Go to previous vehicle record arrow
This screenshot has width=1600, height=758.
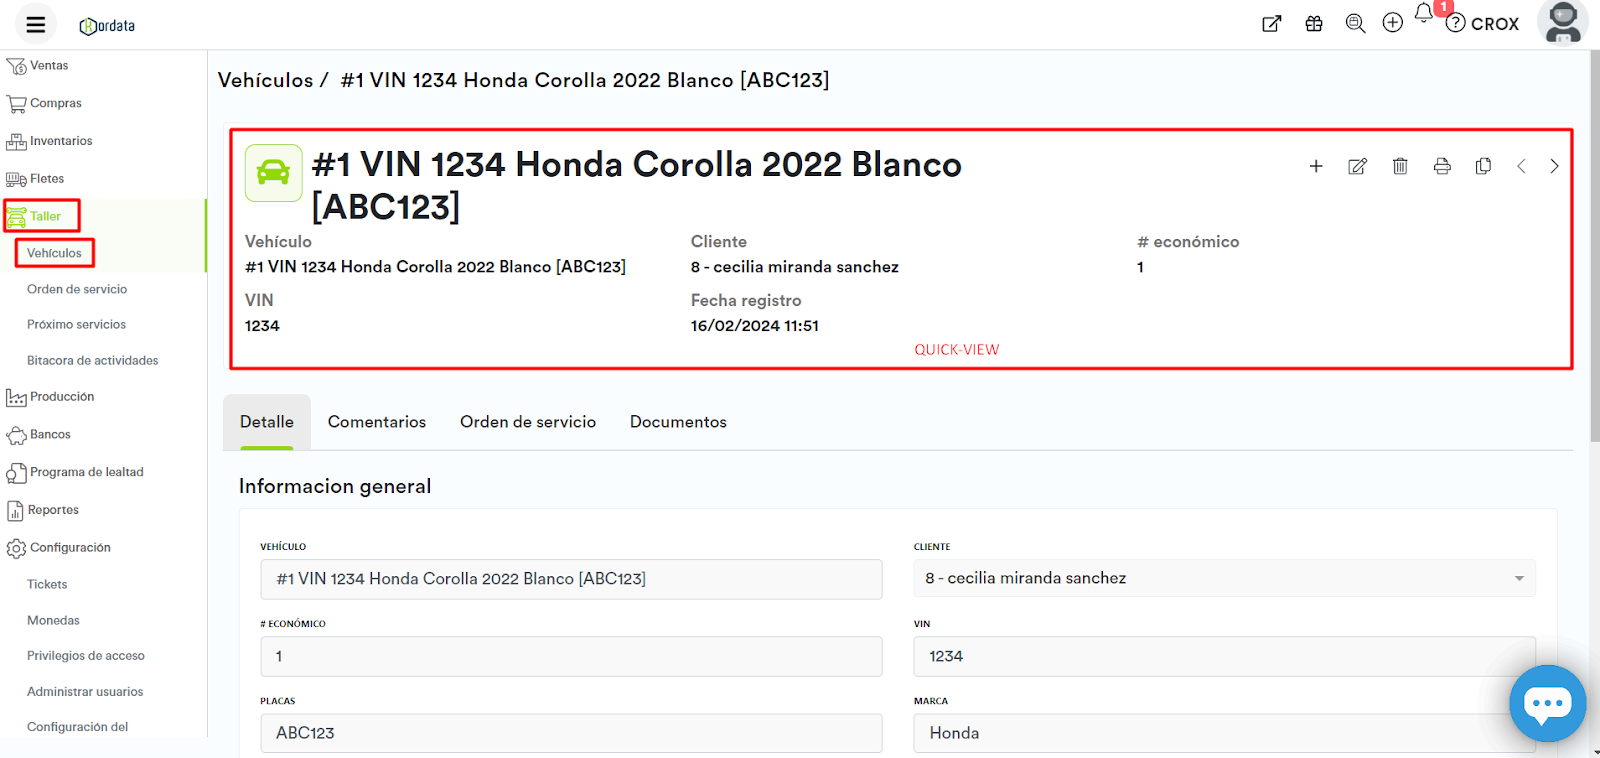[1521, 167]
